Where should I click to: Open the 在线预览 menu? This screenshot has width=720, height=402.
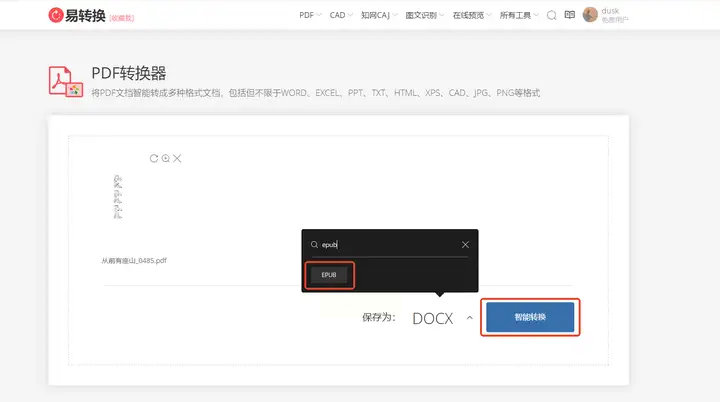472,15
